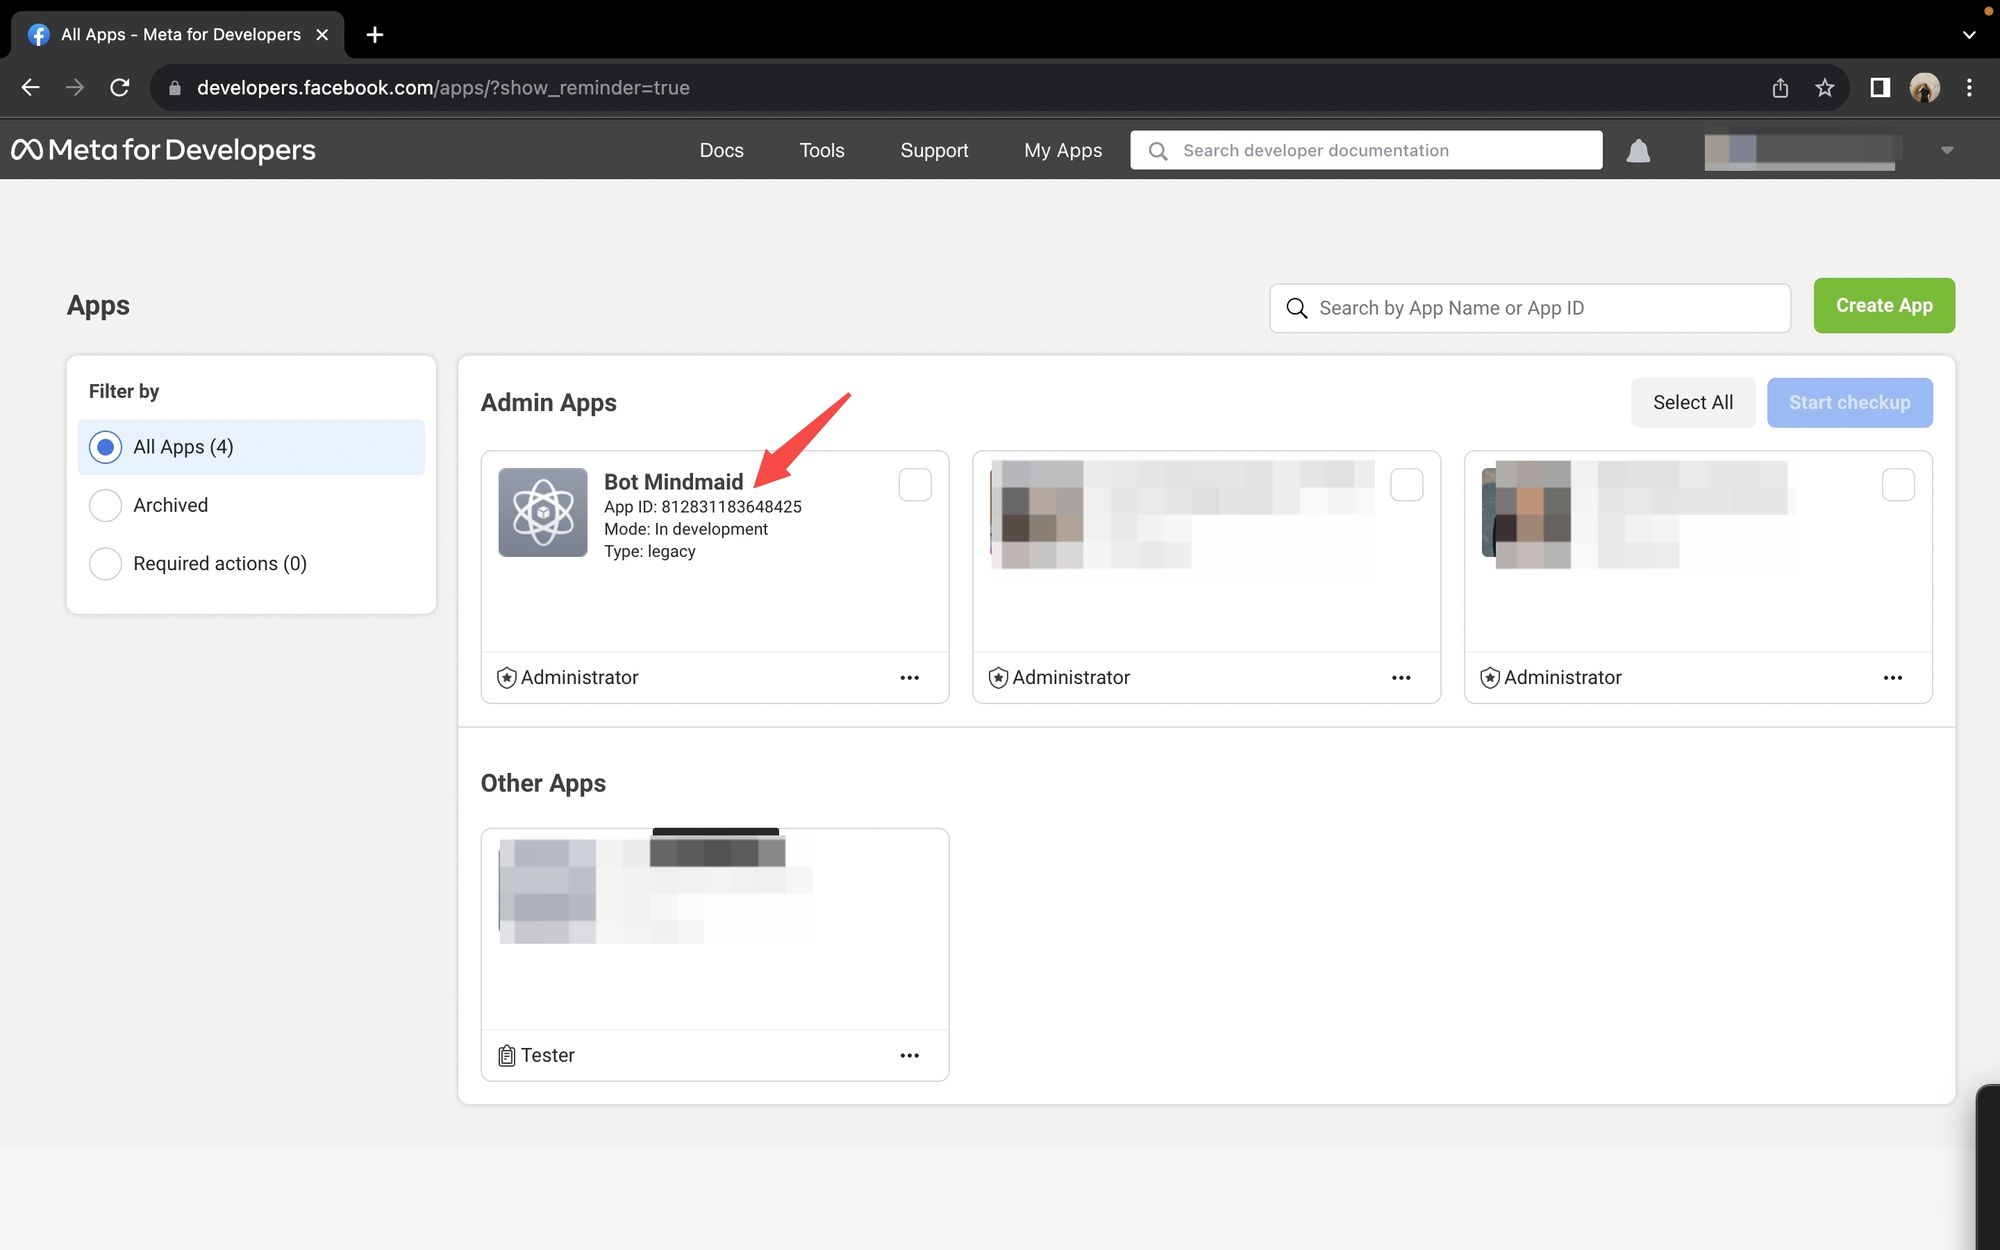Click the Start checkup button
This screenshot has height=1250, width=2000.
pyautogui.click(x=1849, y=403)
